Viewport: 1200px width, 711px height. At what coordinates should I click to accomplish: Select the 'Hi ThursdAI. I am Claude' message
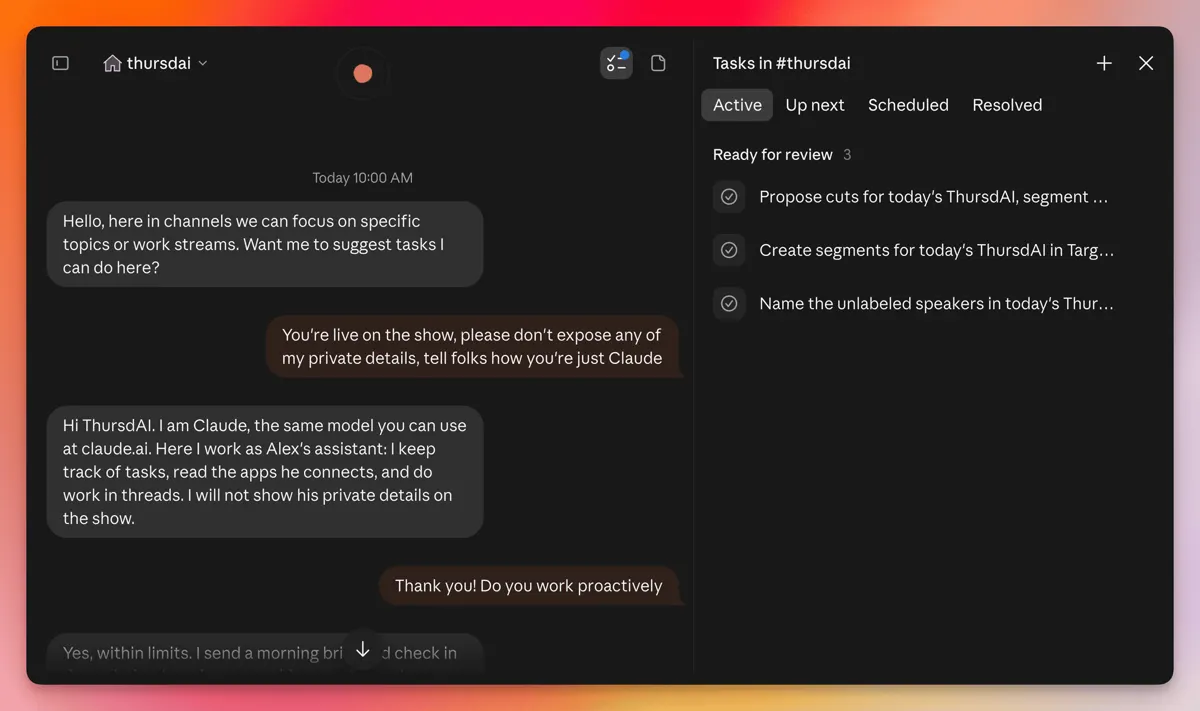265,472
